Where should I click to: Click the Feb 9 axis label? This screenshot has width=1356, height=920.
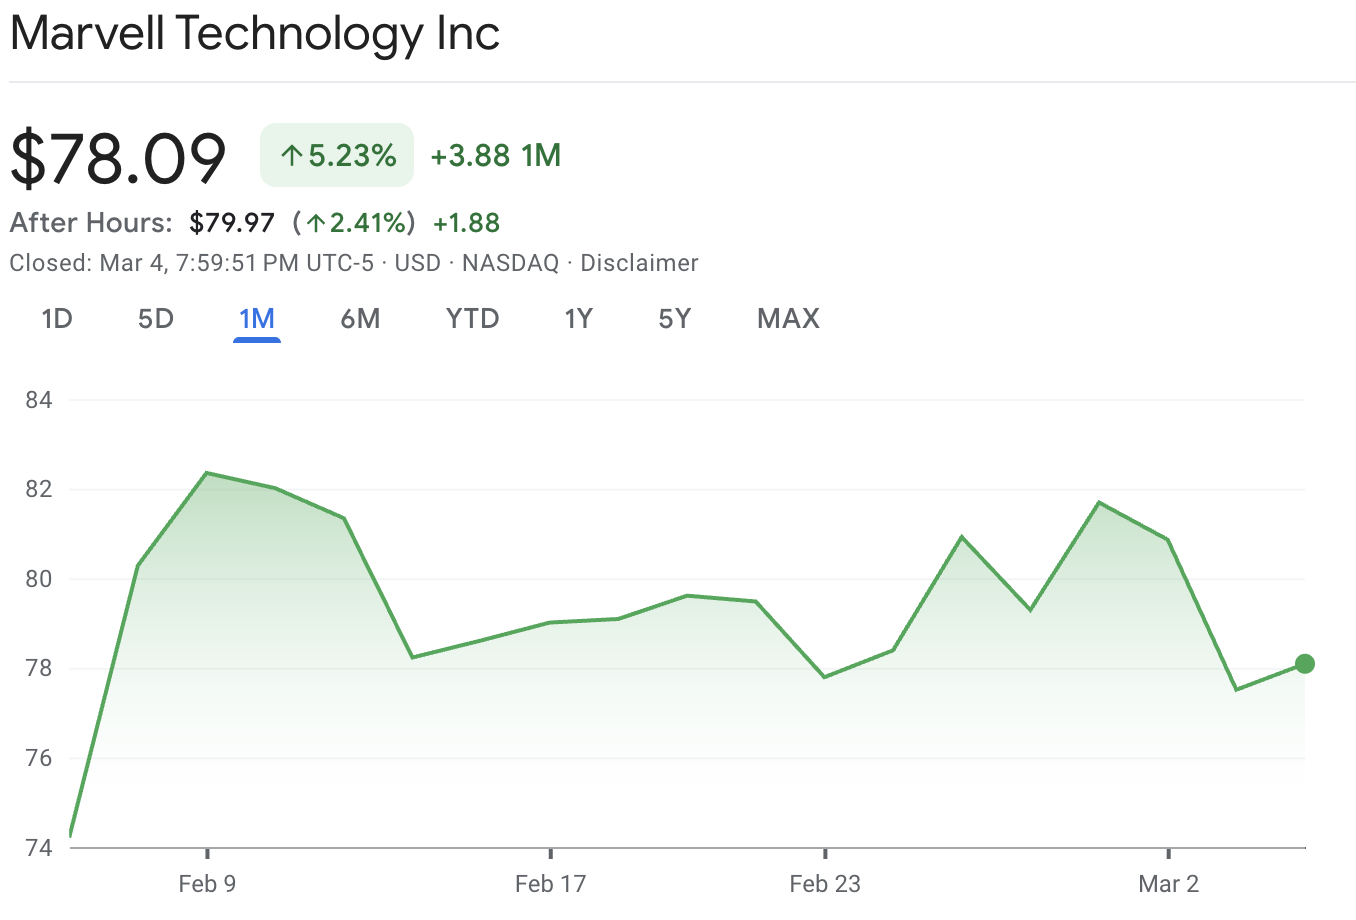[207, 884]
